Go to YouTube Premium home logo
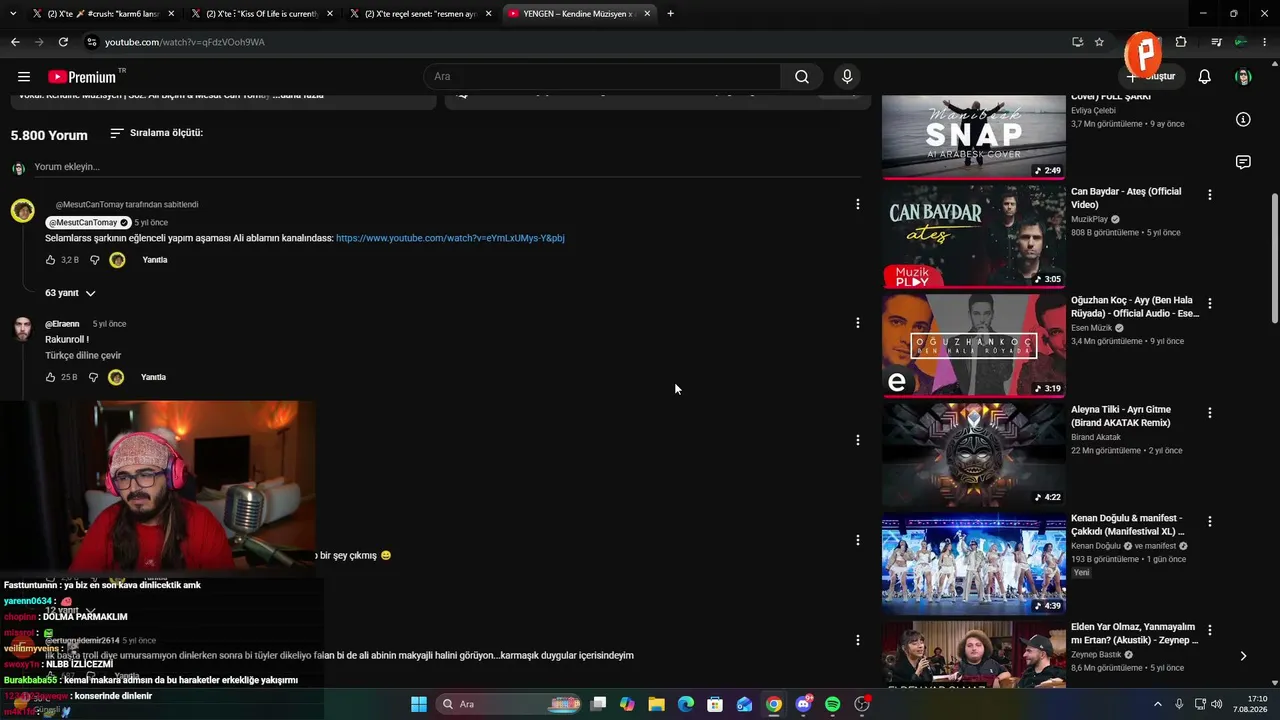The height and width of the screenshot is (720, 1280). click(x=84, y=77)
